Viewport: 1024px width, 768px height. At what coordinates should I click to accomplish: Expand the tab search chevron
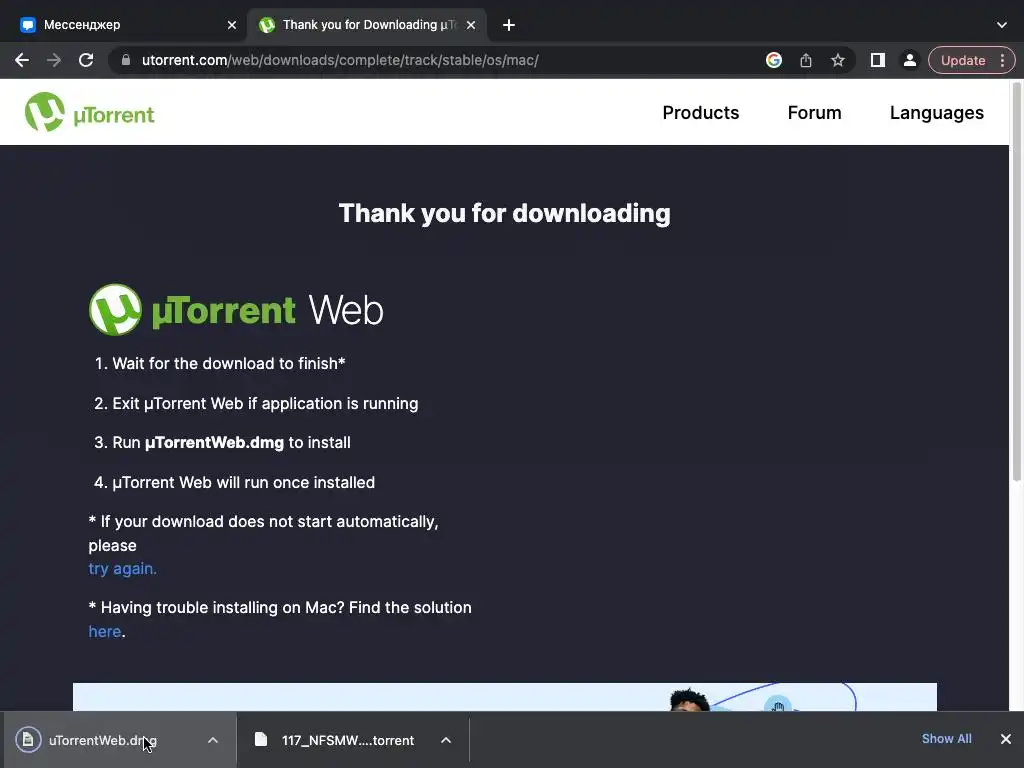(x=1002, y=25)
